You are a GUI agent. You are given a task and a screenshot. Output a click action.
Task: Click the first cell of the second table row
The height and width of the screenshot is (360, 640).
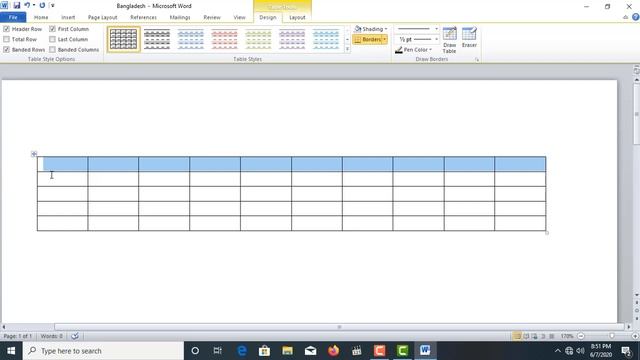[62, 179]
